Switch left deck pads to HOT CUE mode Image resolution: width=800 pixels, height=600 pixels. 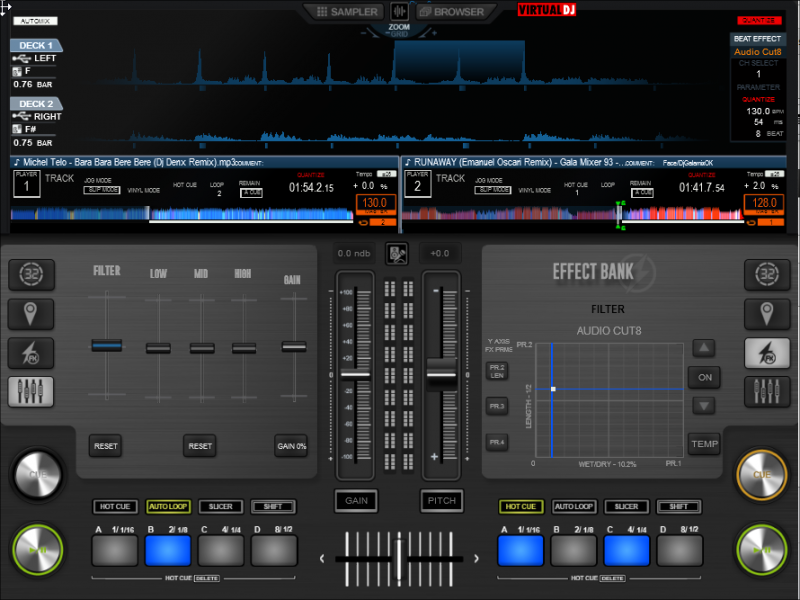tap(115, 507)
